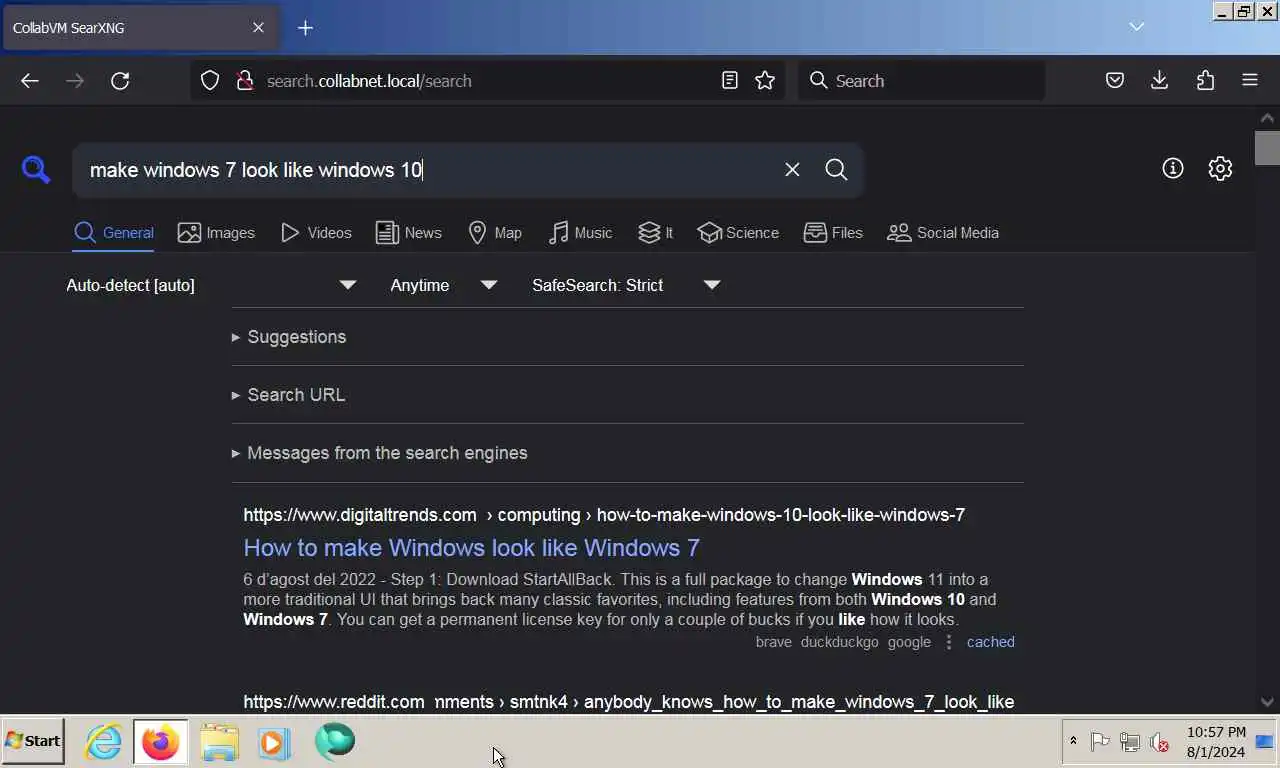Open a new browser tab
Image resolution: width=1280 pixels, height=768 pixels.
pyautogui.click(x=306, y=28)
